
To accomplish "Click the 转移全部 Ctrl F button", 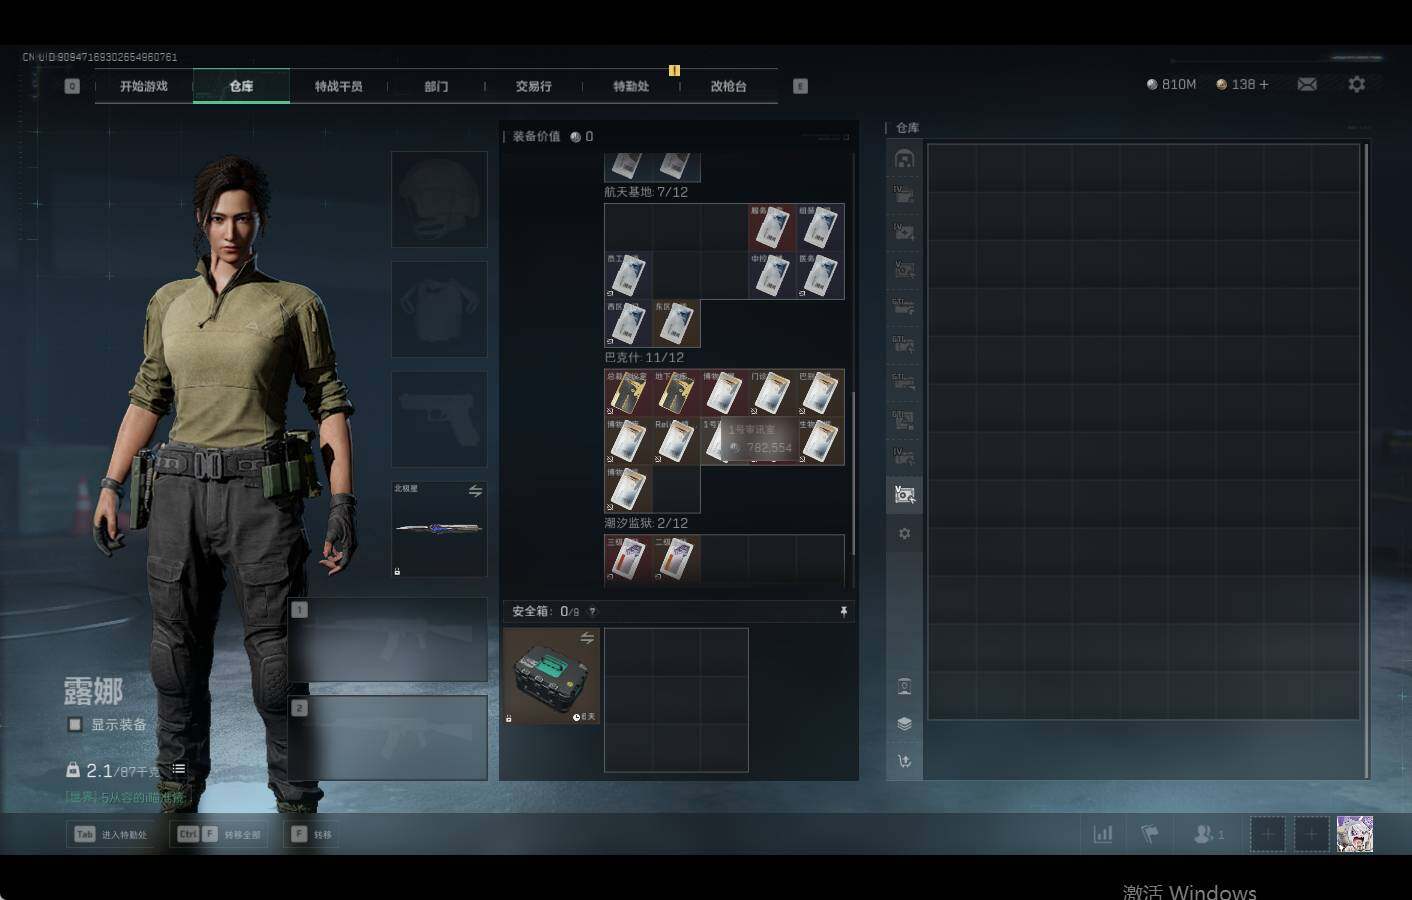I will pos(219,834).
